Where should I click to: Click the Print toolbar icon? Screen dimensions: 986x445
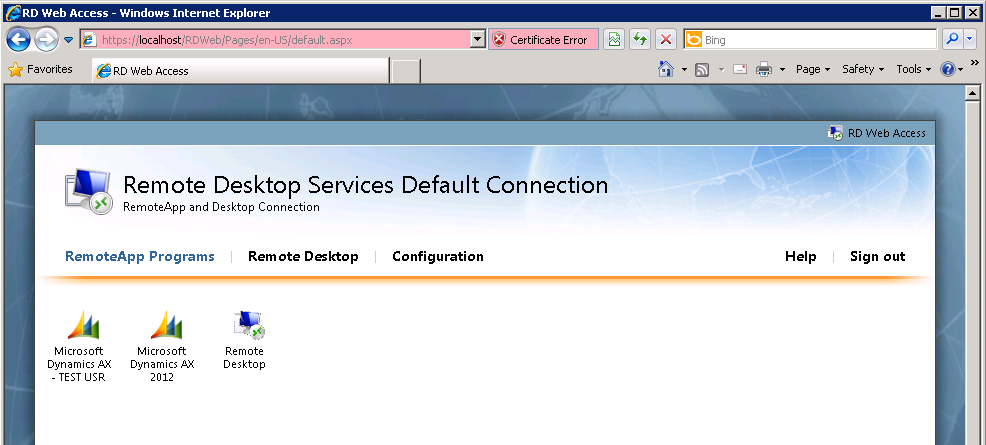[x=763, y=69]
